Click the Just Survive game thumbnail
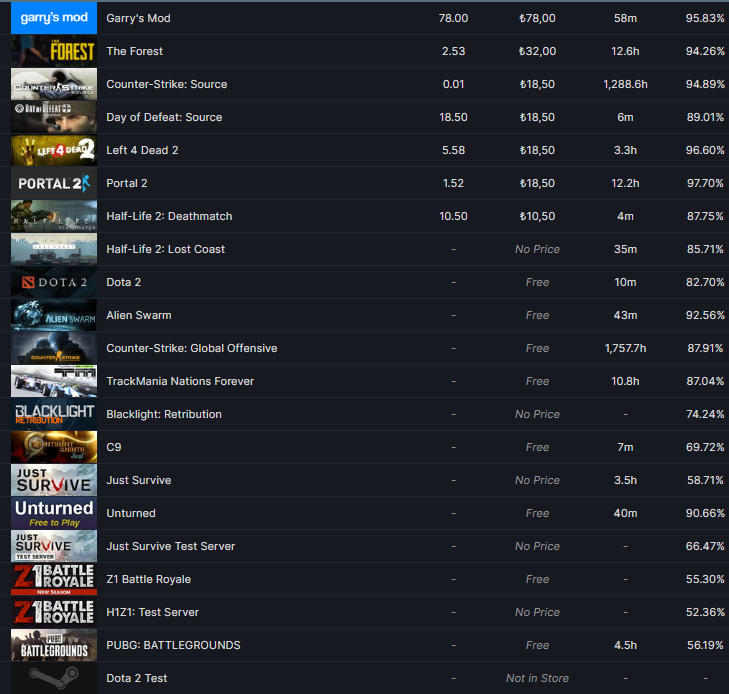 pyautogui.click(x=54, y=480)
